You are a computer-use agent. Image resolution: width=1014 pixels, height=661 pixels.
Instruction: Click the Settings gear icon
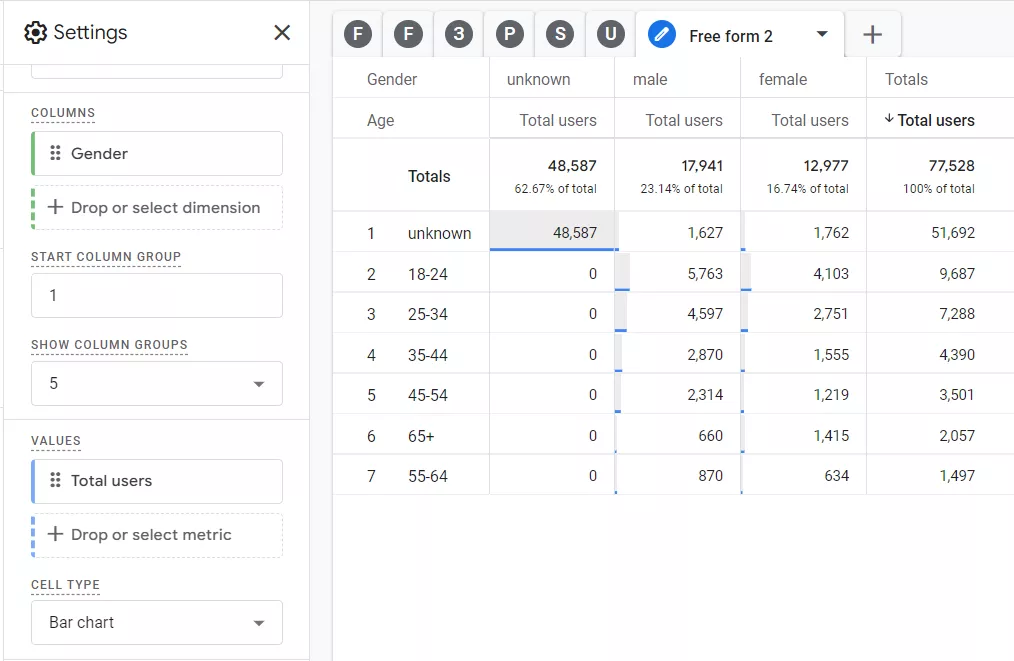(36, 32)
